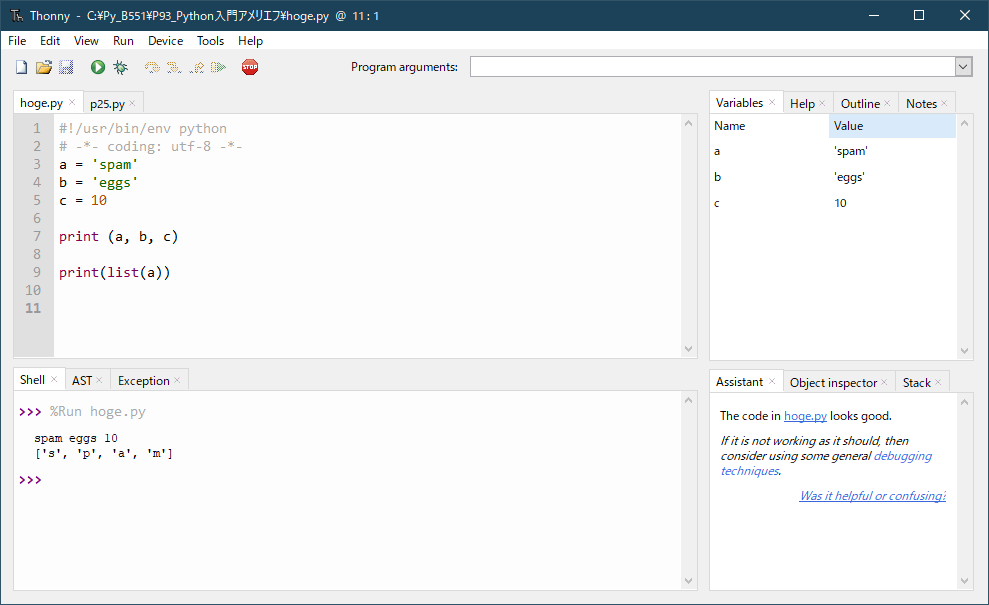
Task: Click in the Program arguments input field
Action: click(713, 66)
